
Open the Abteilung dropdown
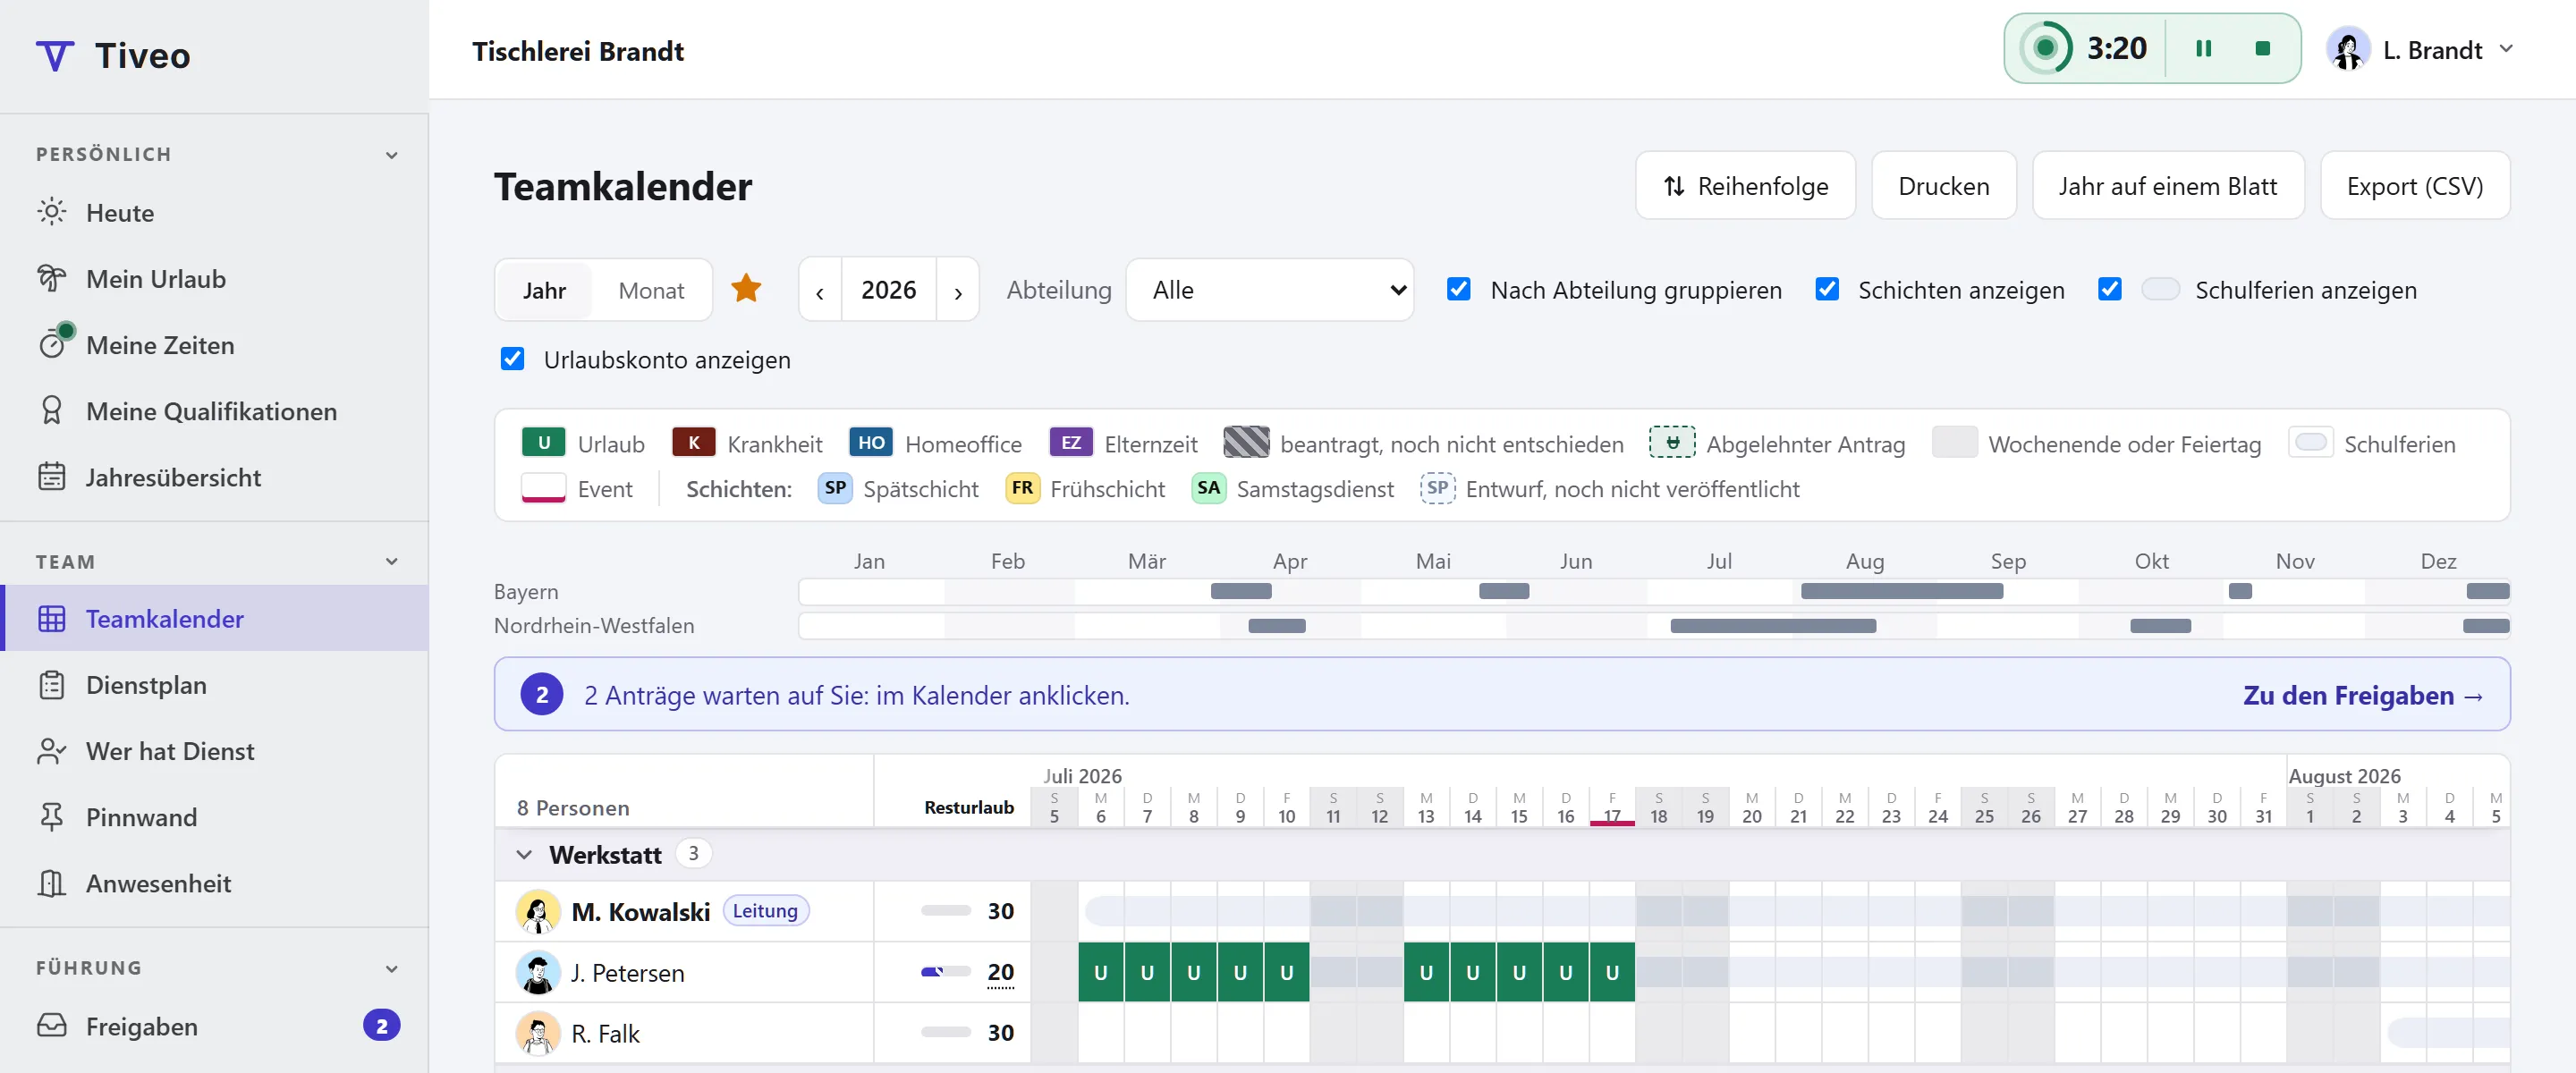pos(1269,289)
